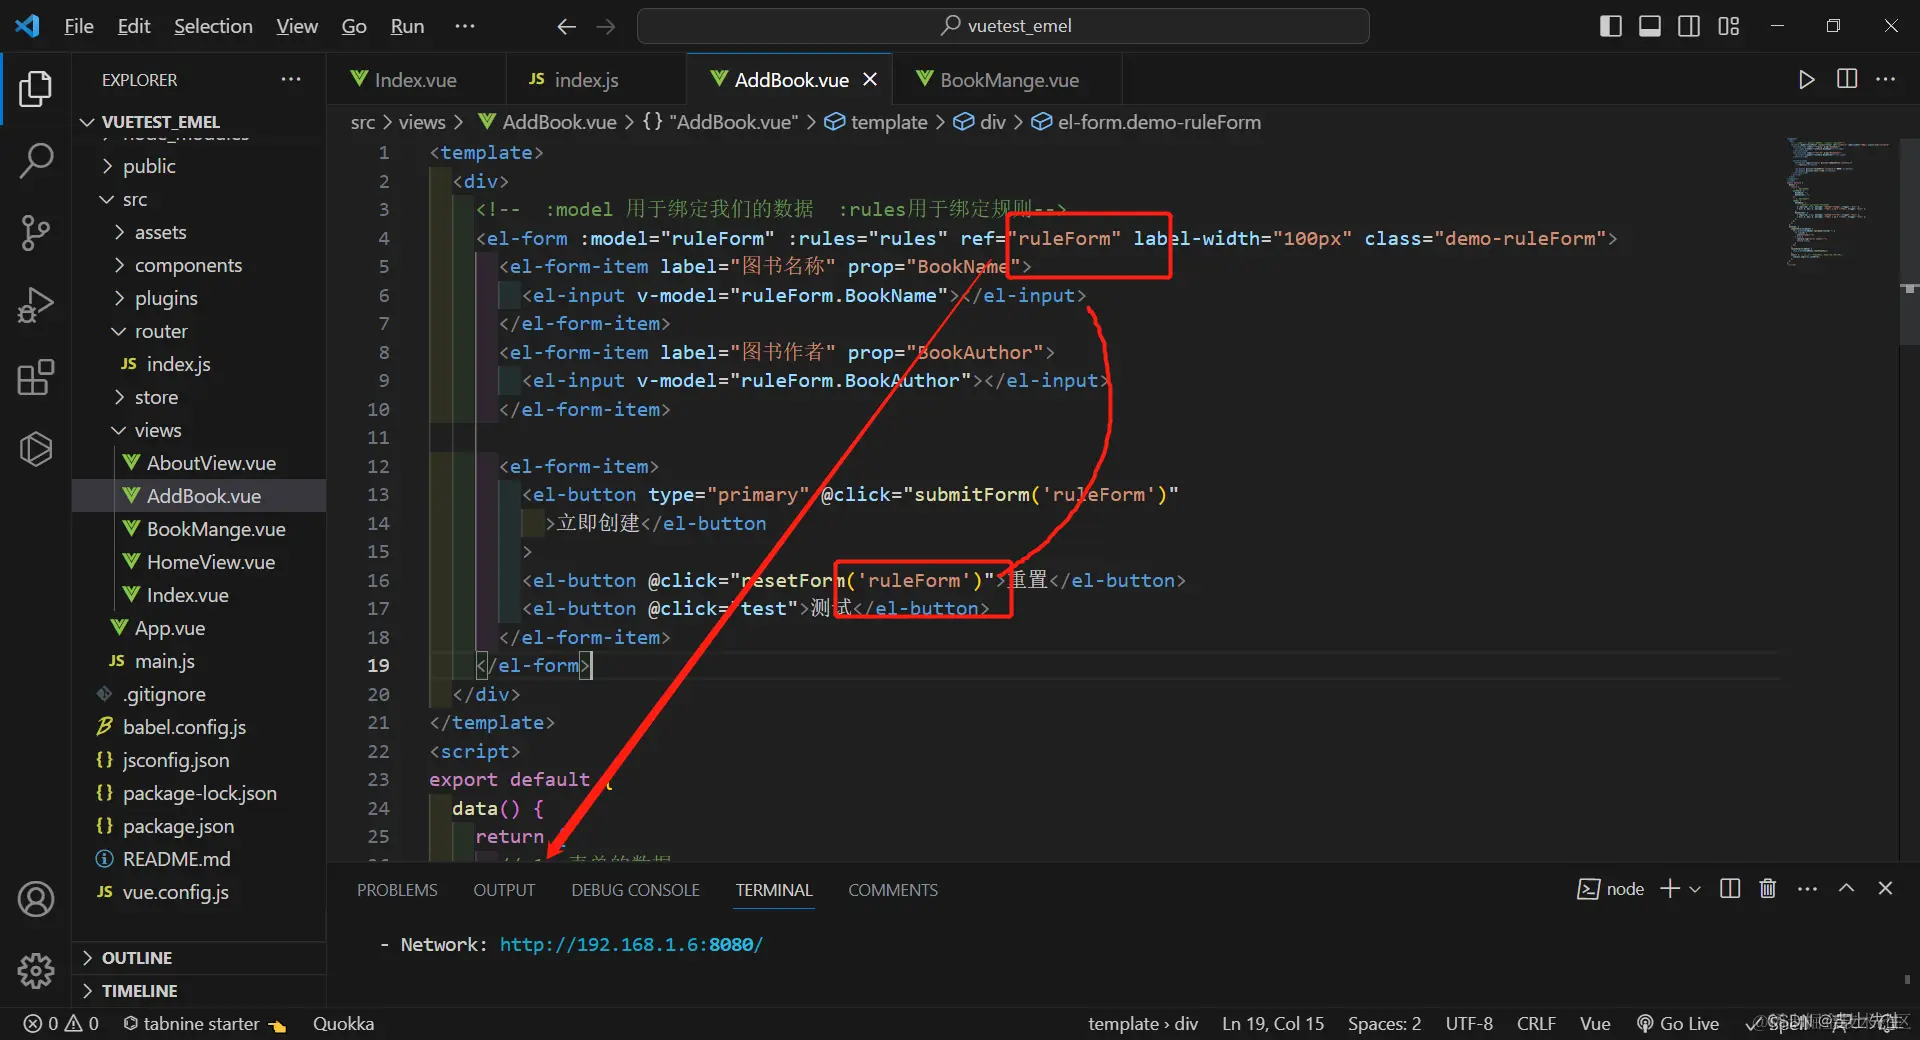Click the vuetest_emel command center search

[x=1003, y=26]
